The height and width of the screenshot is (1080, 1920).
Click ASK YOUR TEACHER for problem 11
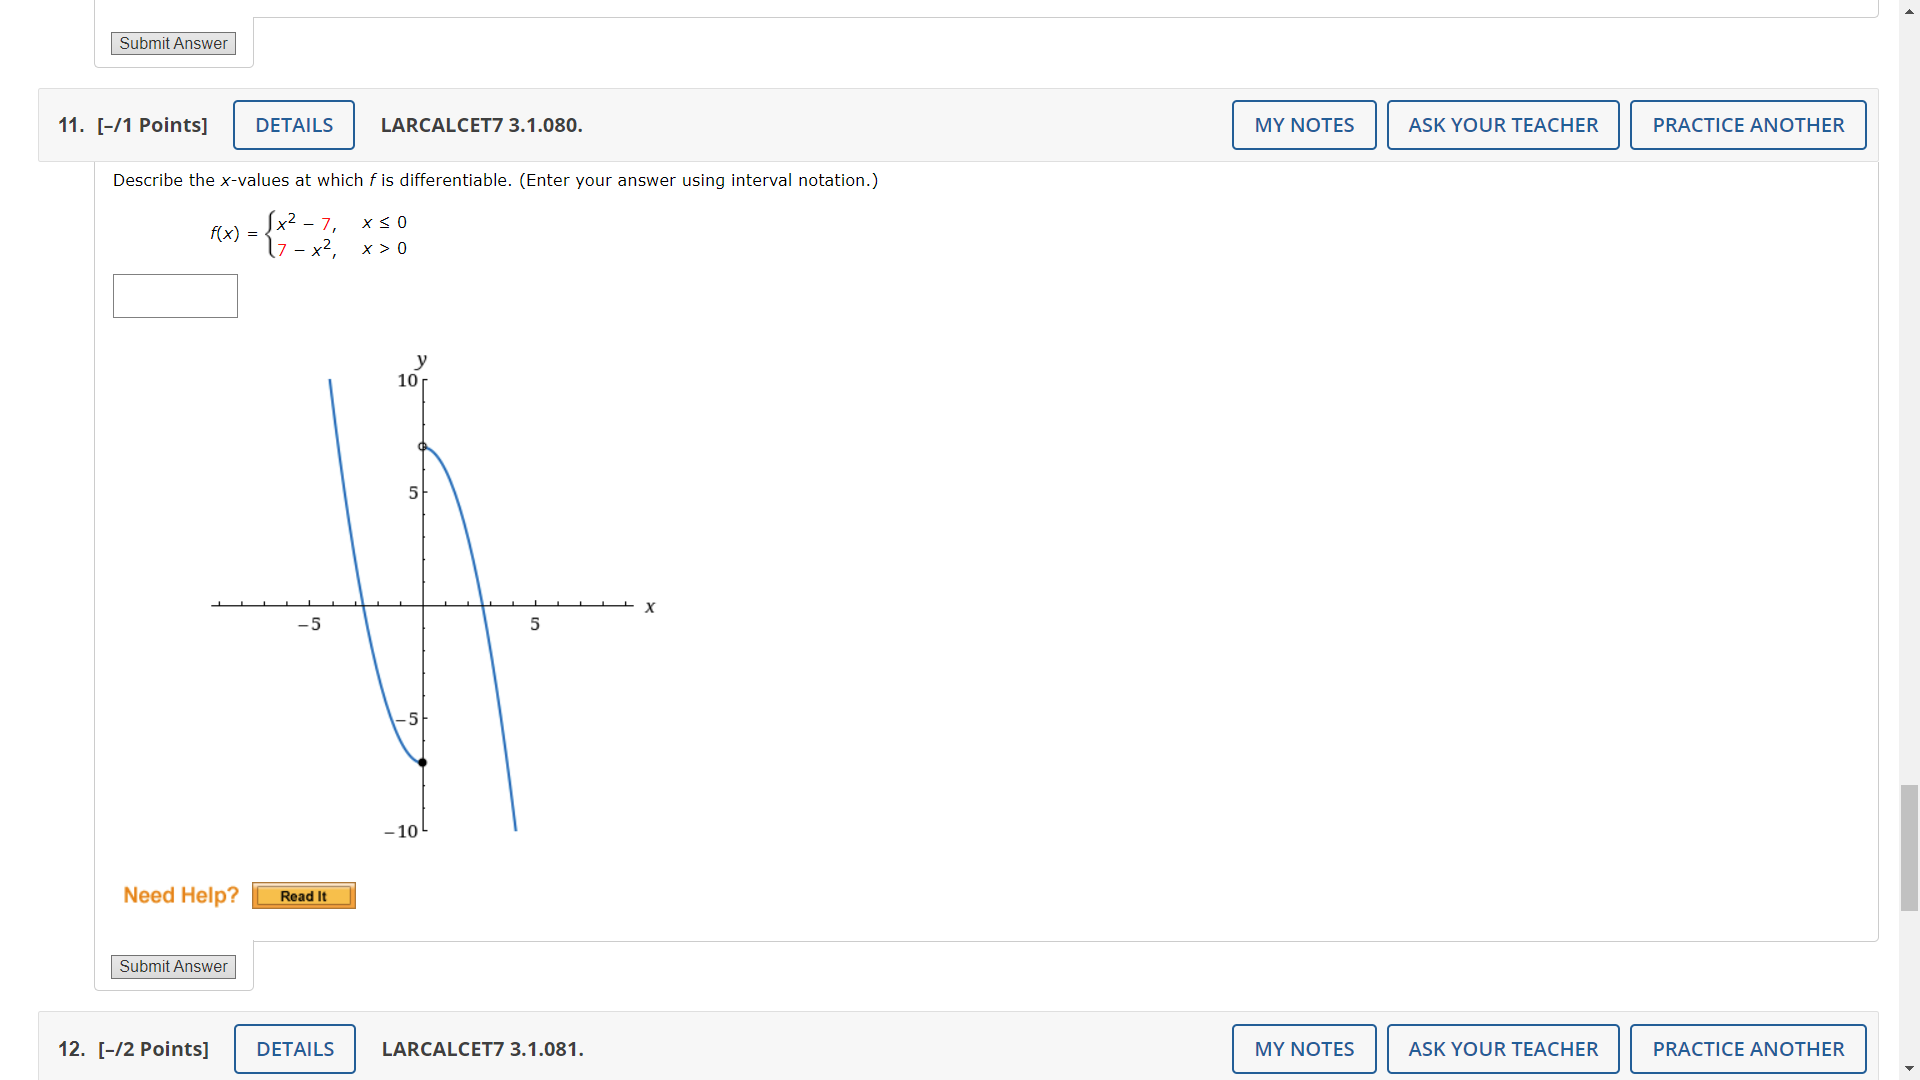click(1503, 124)
